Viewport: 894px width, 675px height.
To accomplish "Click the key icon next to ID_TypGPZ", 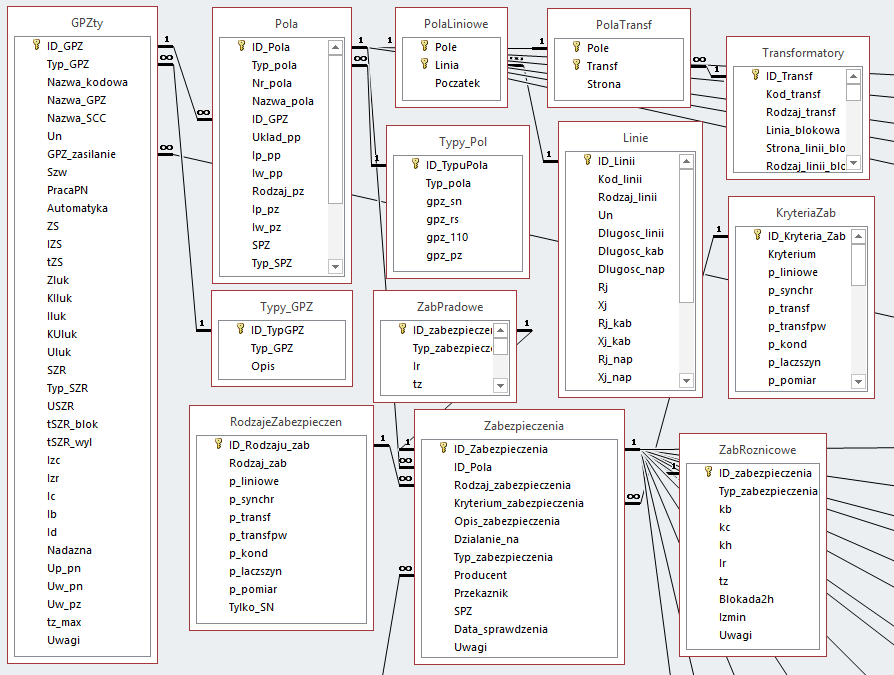I will click(241, 329).
